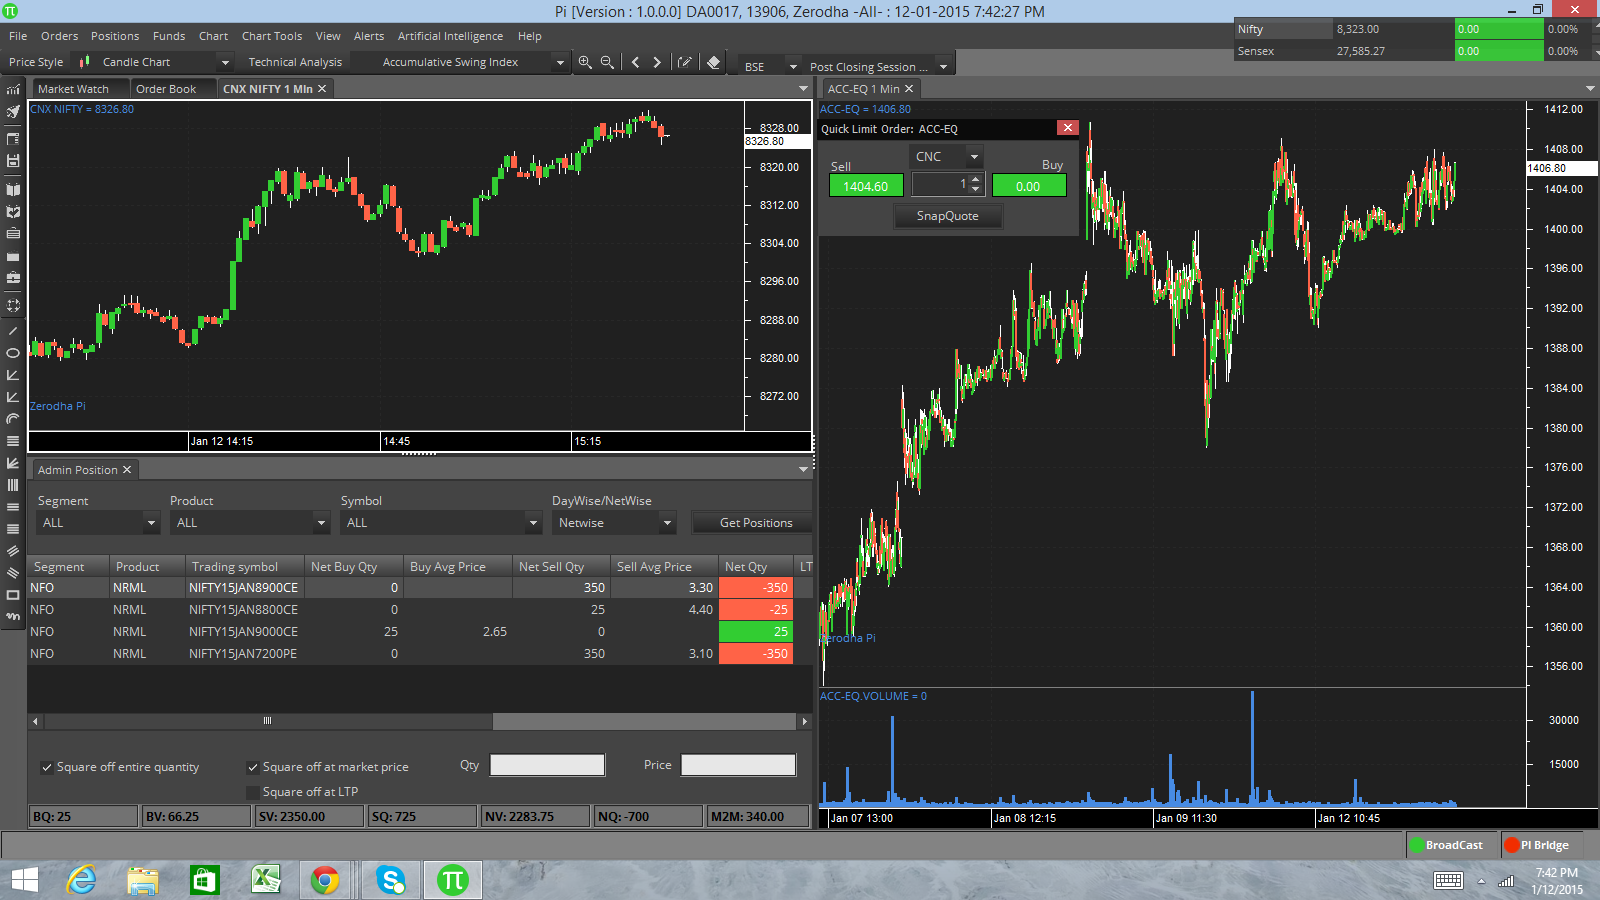Switch to the Order Book tab
1600x900 pixels.
coord(166,89)
